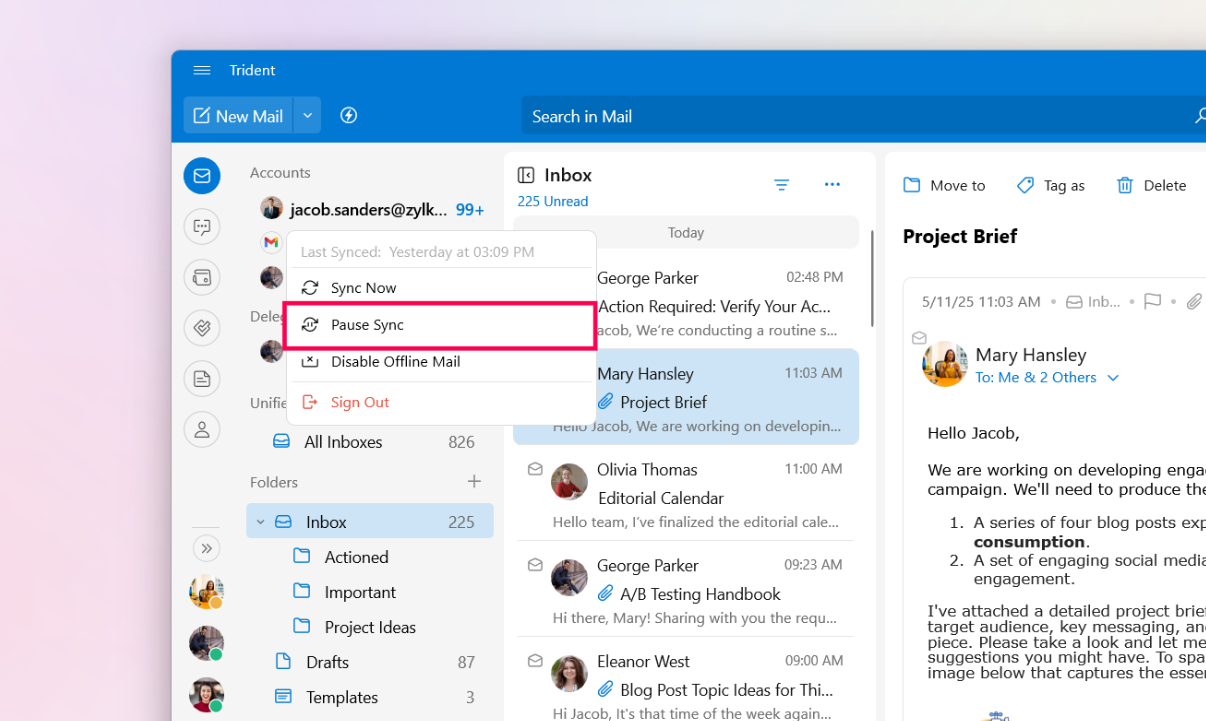Click Sign Out in the account menu
The height and width of the screenshot is (721, 1206).
[x=360, y=402]
